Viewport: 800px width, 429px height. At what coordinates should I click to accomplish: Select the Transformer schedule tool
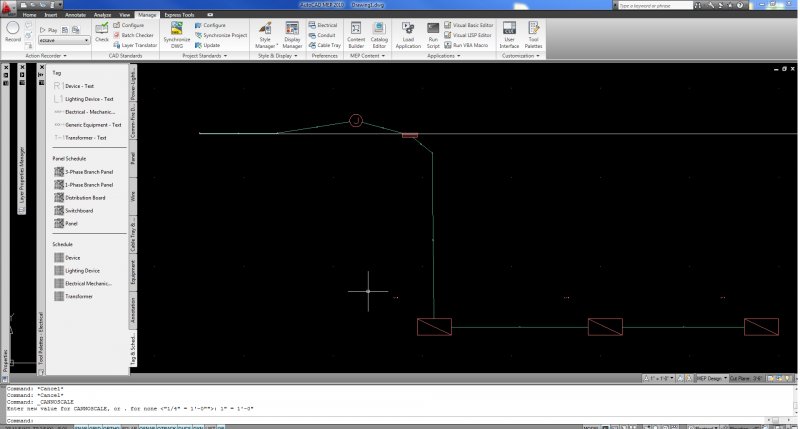73,296
